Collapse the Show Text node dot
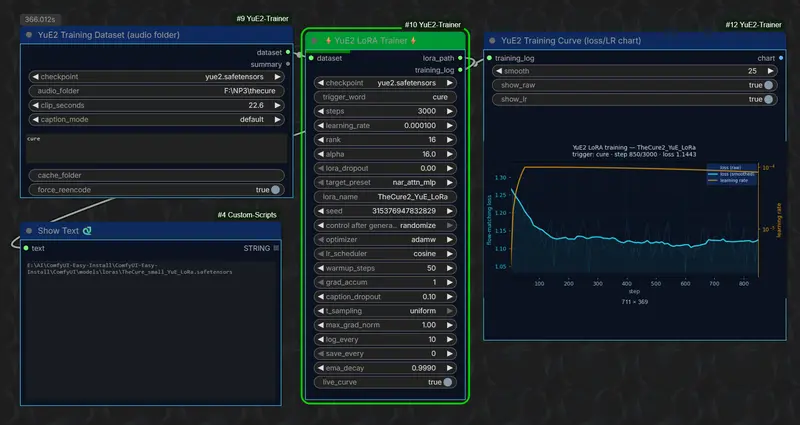The width and height of the screenshot is (800, 425). (29, 231)
